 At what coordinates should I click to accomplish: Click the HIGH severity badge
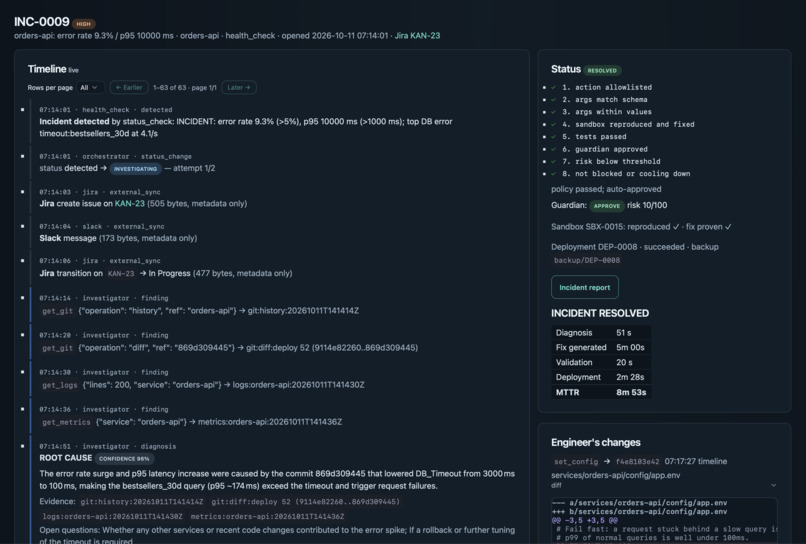(x=84, y=24)
